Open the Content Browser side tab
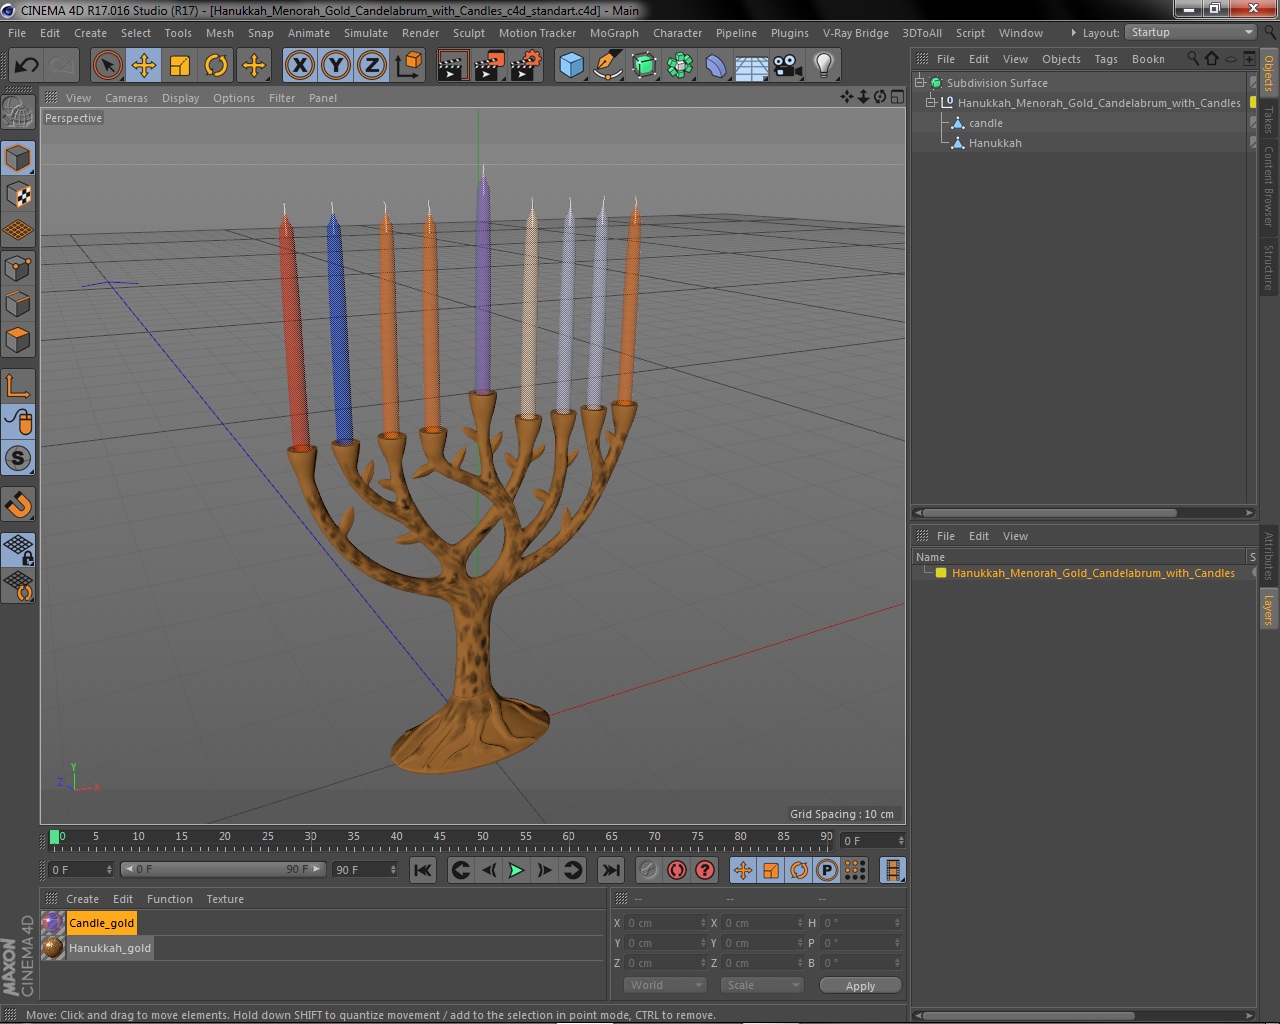This screenshot has width=1280, height=1024. 1269,186
